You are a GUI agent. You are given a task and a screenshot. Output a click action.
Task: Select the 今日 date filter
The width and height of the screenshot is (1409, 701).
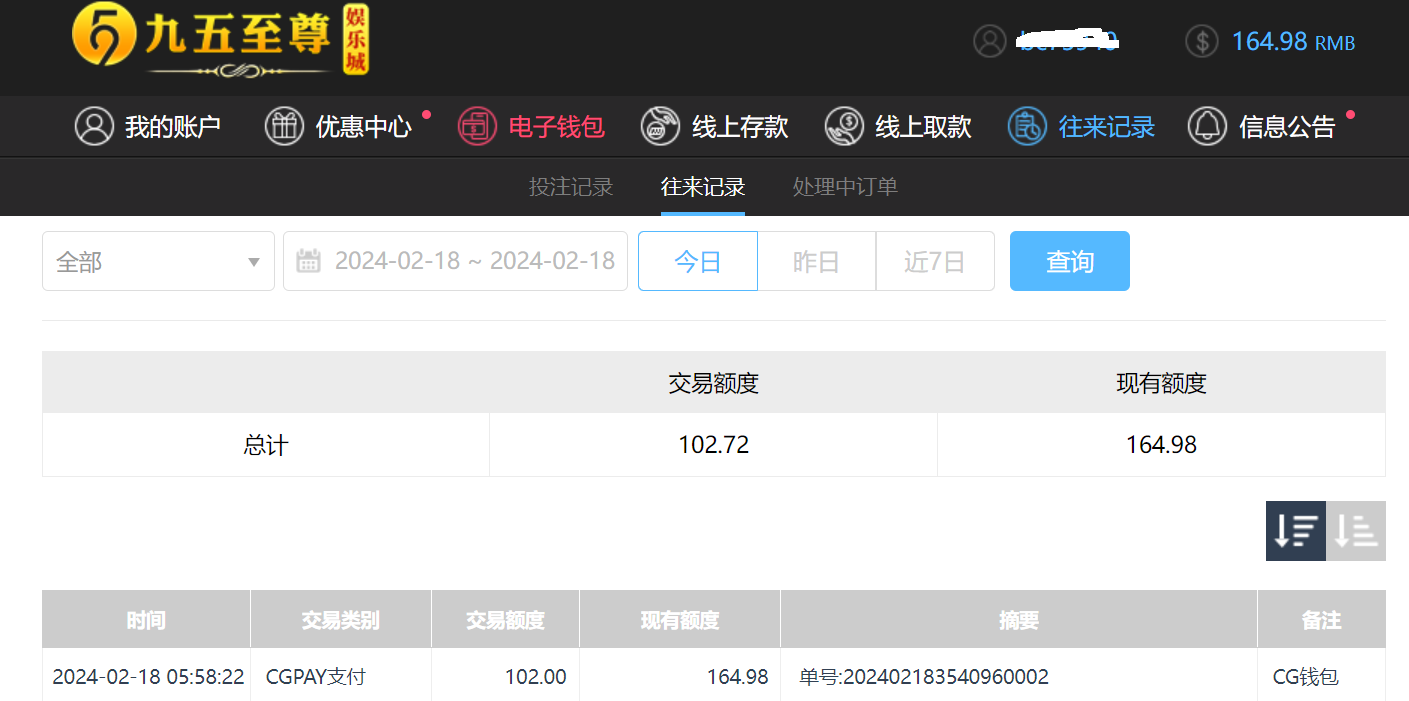pos(698,261)
